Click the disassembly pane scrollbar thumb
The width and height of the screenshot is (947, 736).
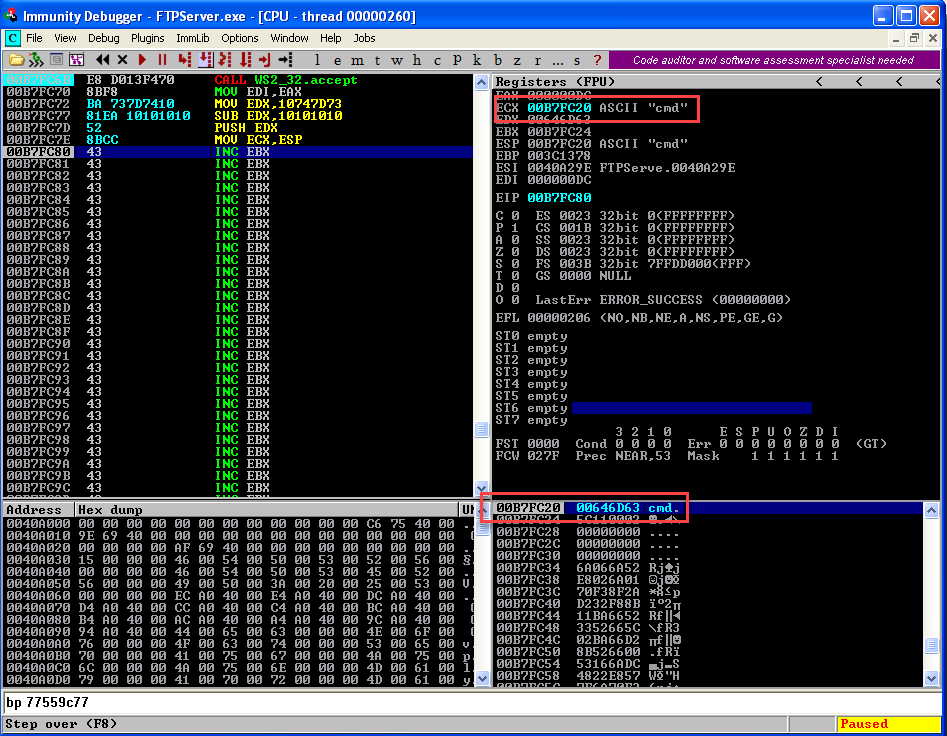click(481, 429)
